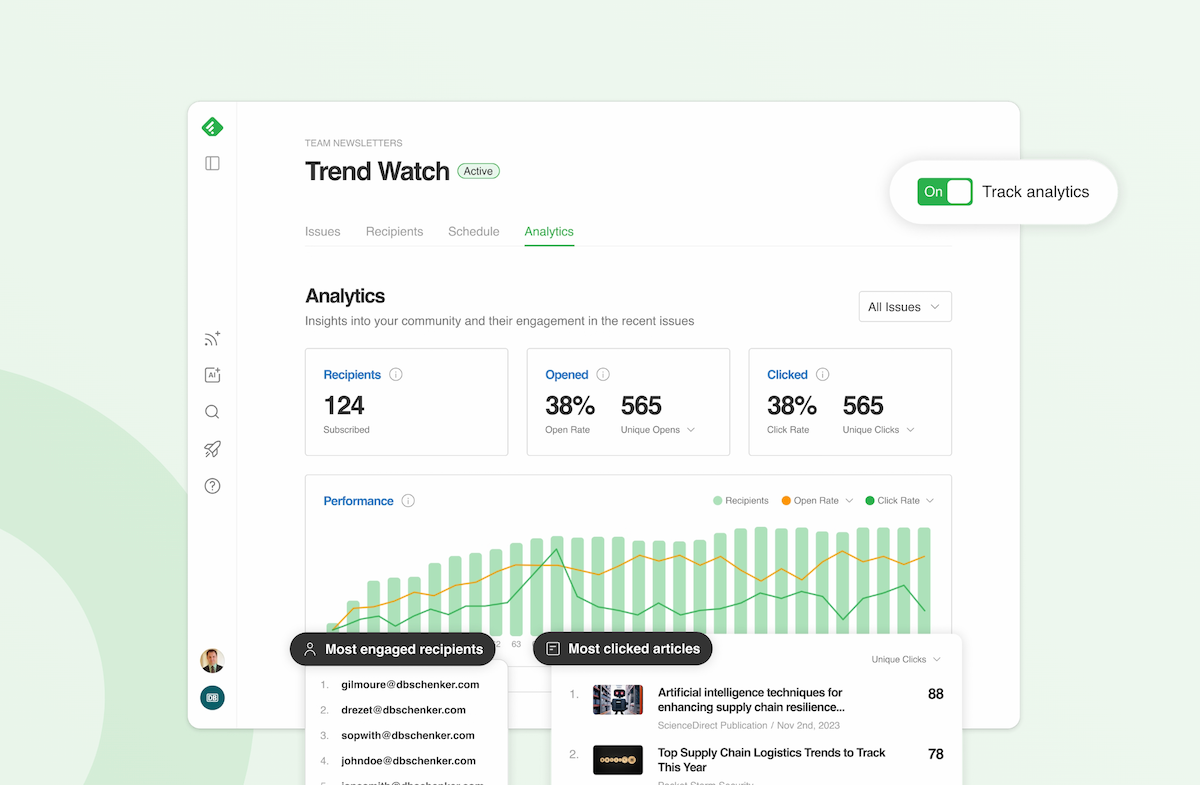Click the Most clicked articles pill
The width and height of the screenshot is (1200, 785).
tap(623, 649)
